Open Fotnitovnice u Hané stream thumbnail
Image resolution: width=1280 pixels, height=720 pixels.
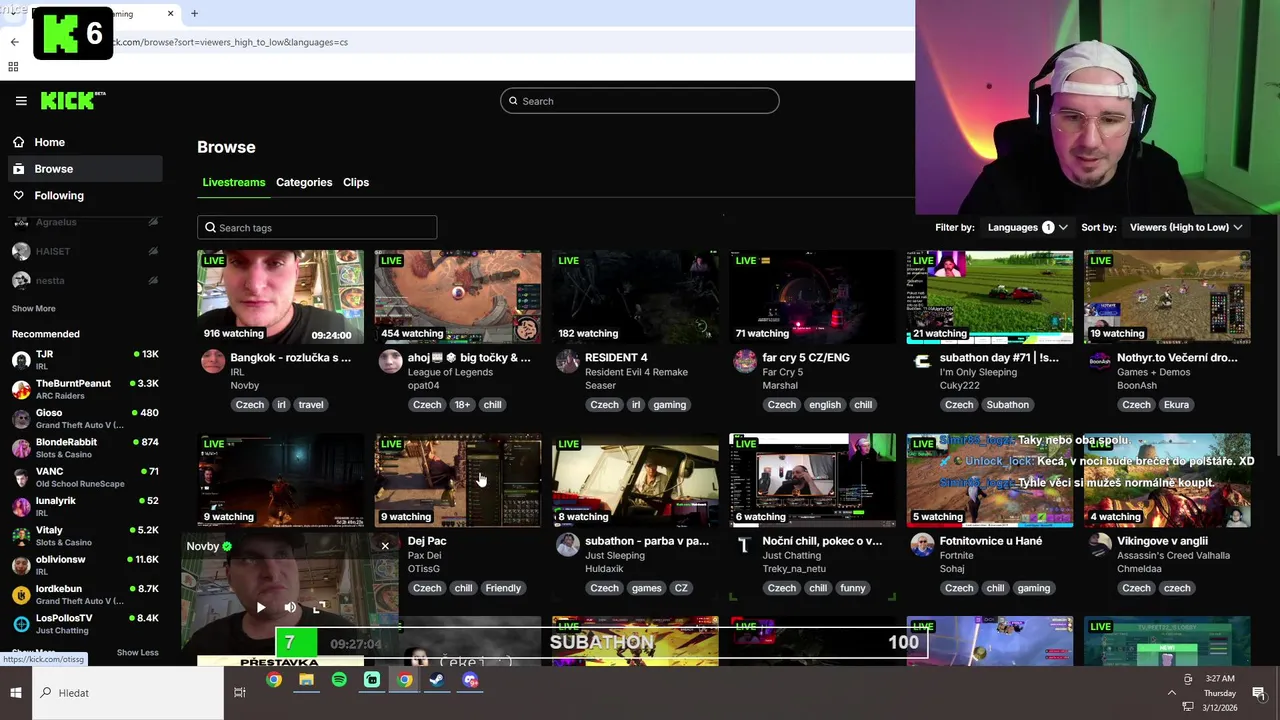click(990, 480)
